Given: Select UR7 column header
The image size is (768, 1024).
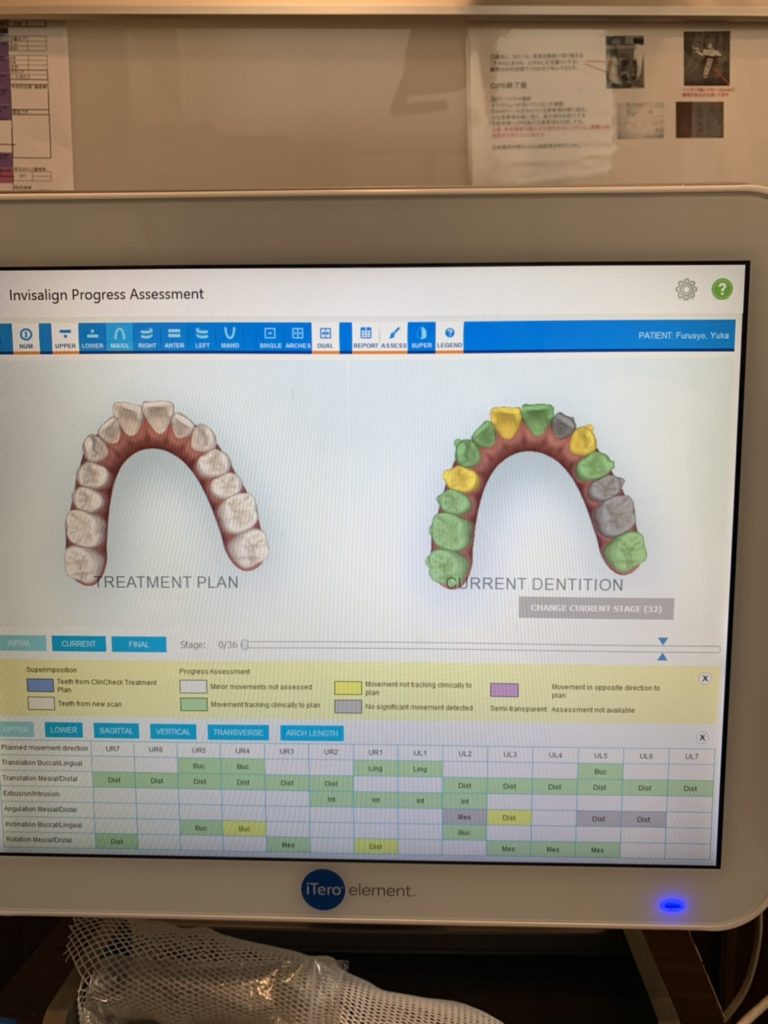Looking at the screenshot, I should pos(113,749).
